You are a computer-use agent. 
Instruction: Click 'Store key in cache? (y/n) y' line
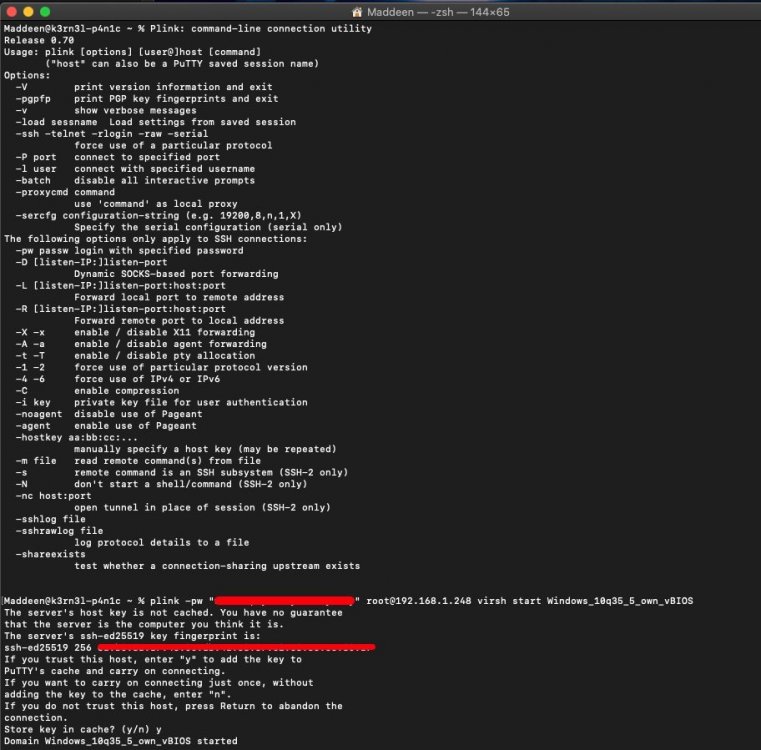pyautogui.click(x=83, y=730)
